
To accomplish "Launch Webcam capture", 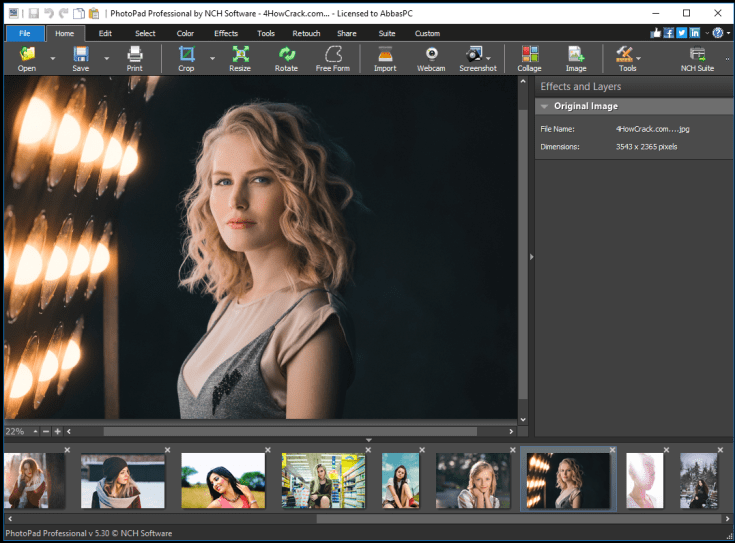I will [431, 55].
